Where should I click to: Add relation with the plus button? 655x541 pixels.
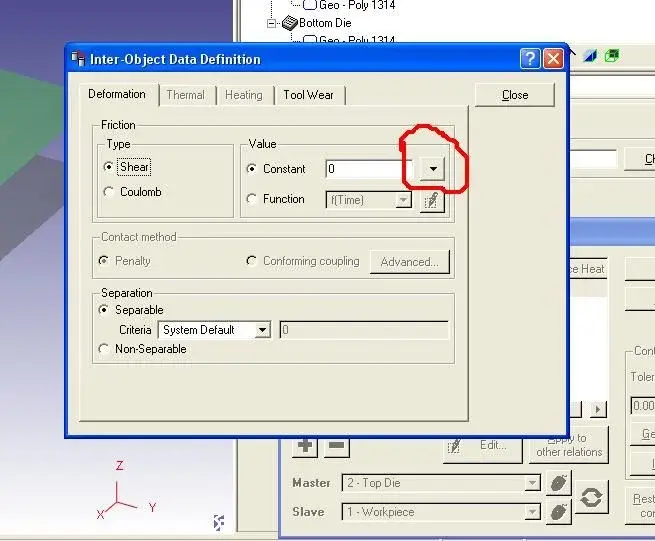click(x=305, y=446)
